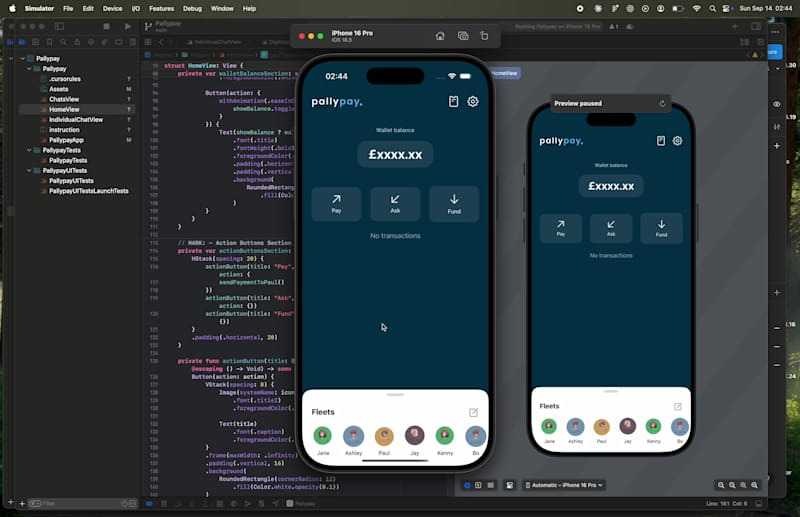This screenshot has height=517, width=800.
Task: Switch the preview to Selectable mode
Action: 479,485
